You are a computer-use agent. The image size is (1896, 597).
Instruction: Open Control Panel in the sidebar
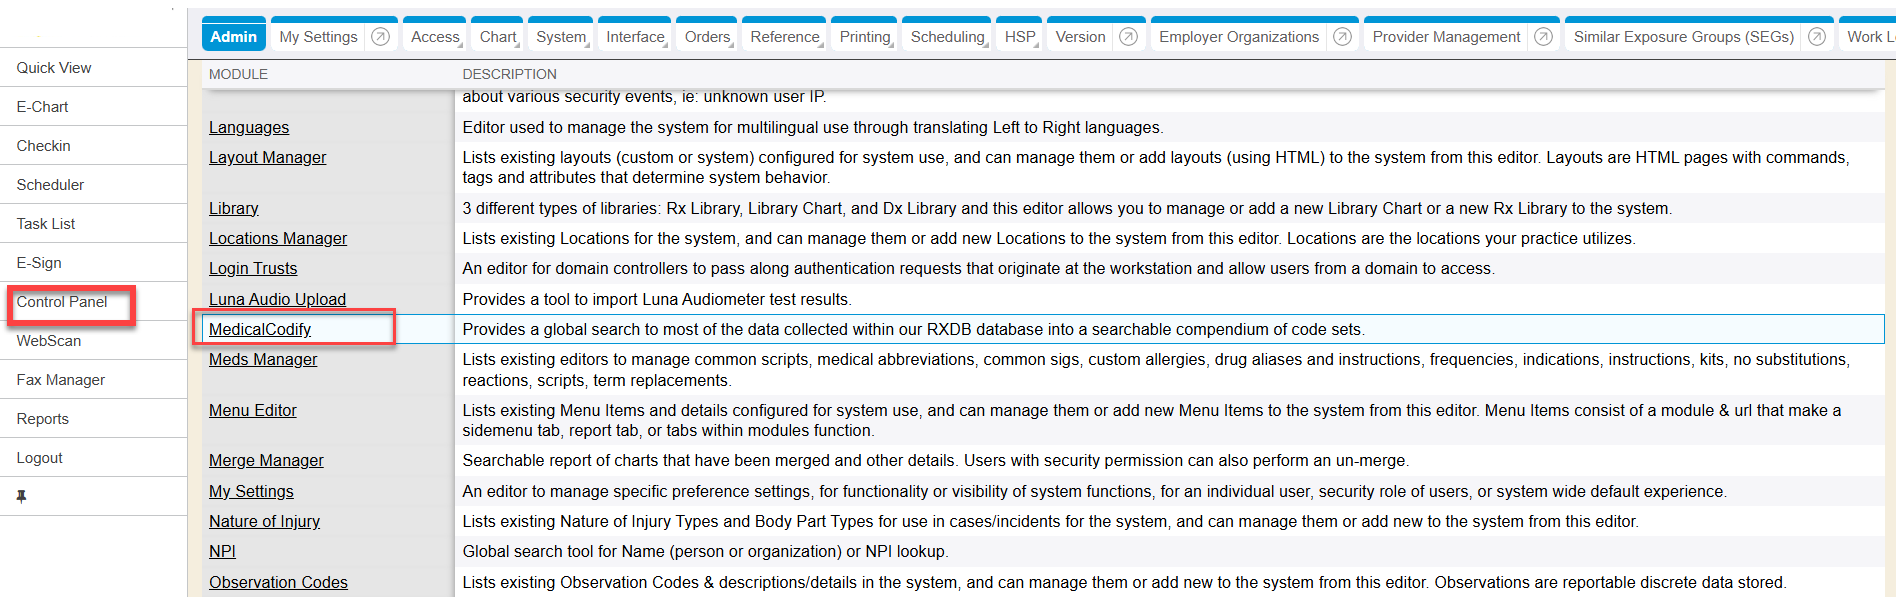tap(62, 302)
